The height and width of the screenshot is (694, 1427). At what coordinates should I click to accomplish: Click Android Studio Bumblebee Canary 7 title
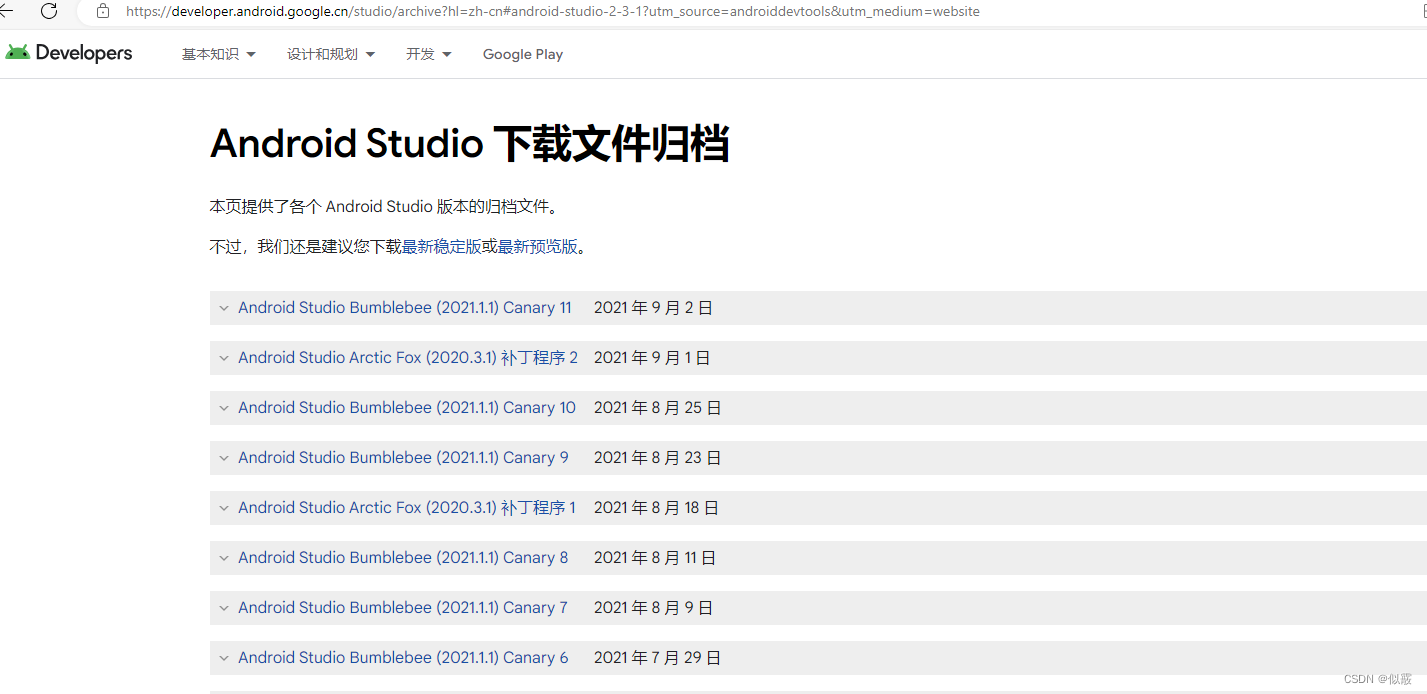[403, 608]
